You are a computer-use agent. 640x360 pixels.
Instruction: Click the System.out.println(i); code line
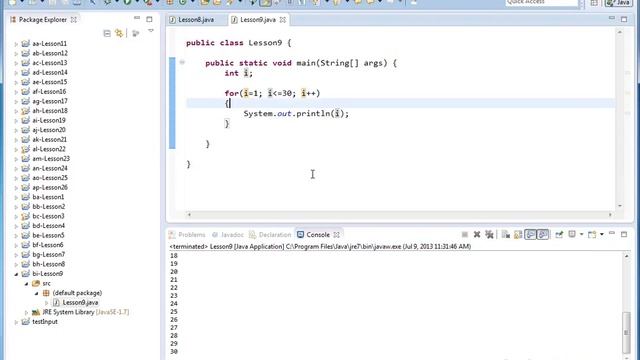(x=296, y=113)
